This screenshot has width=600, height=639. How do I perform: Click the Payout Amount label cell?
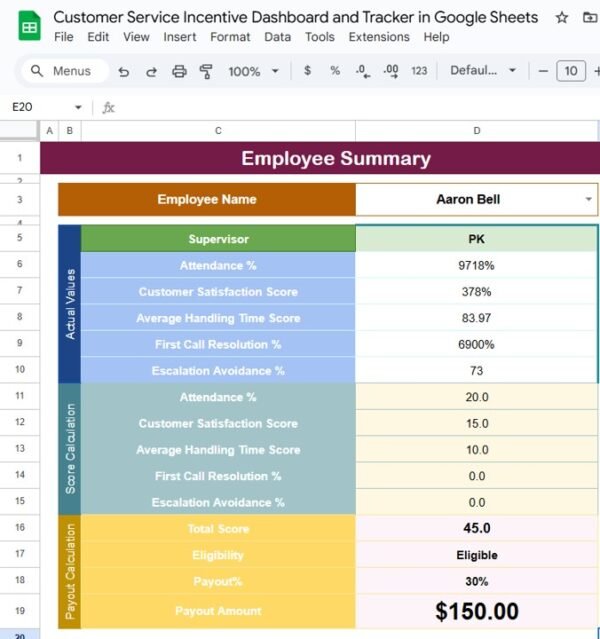point(218,611)
